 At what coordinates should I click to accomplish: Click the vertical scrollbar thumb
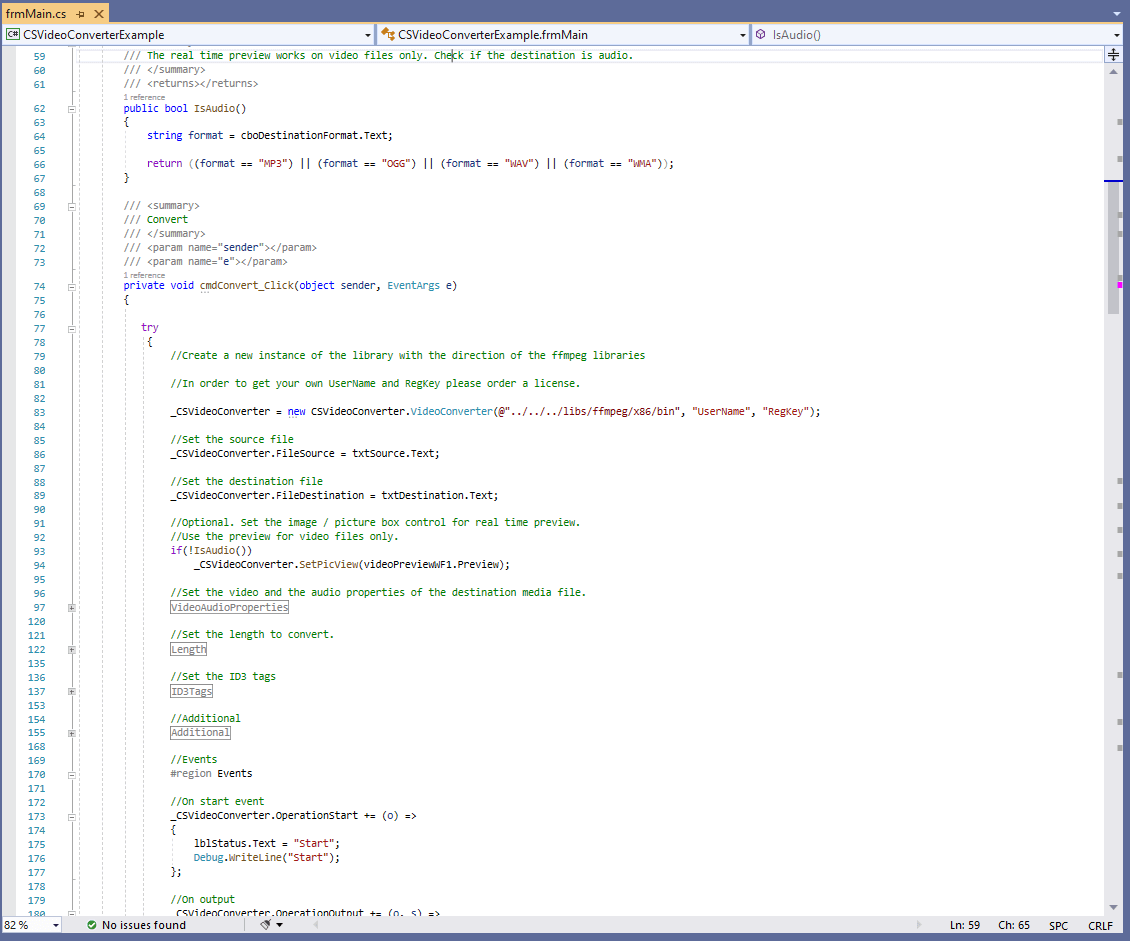click(1113, 247)
